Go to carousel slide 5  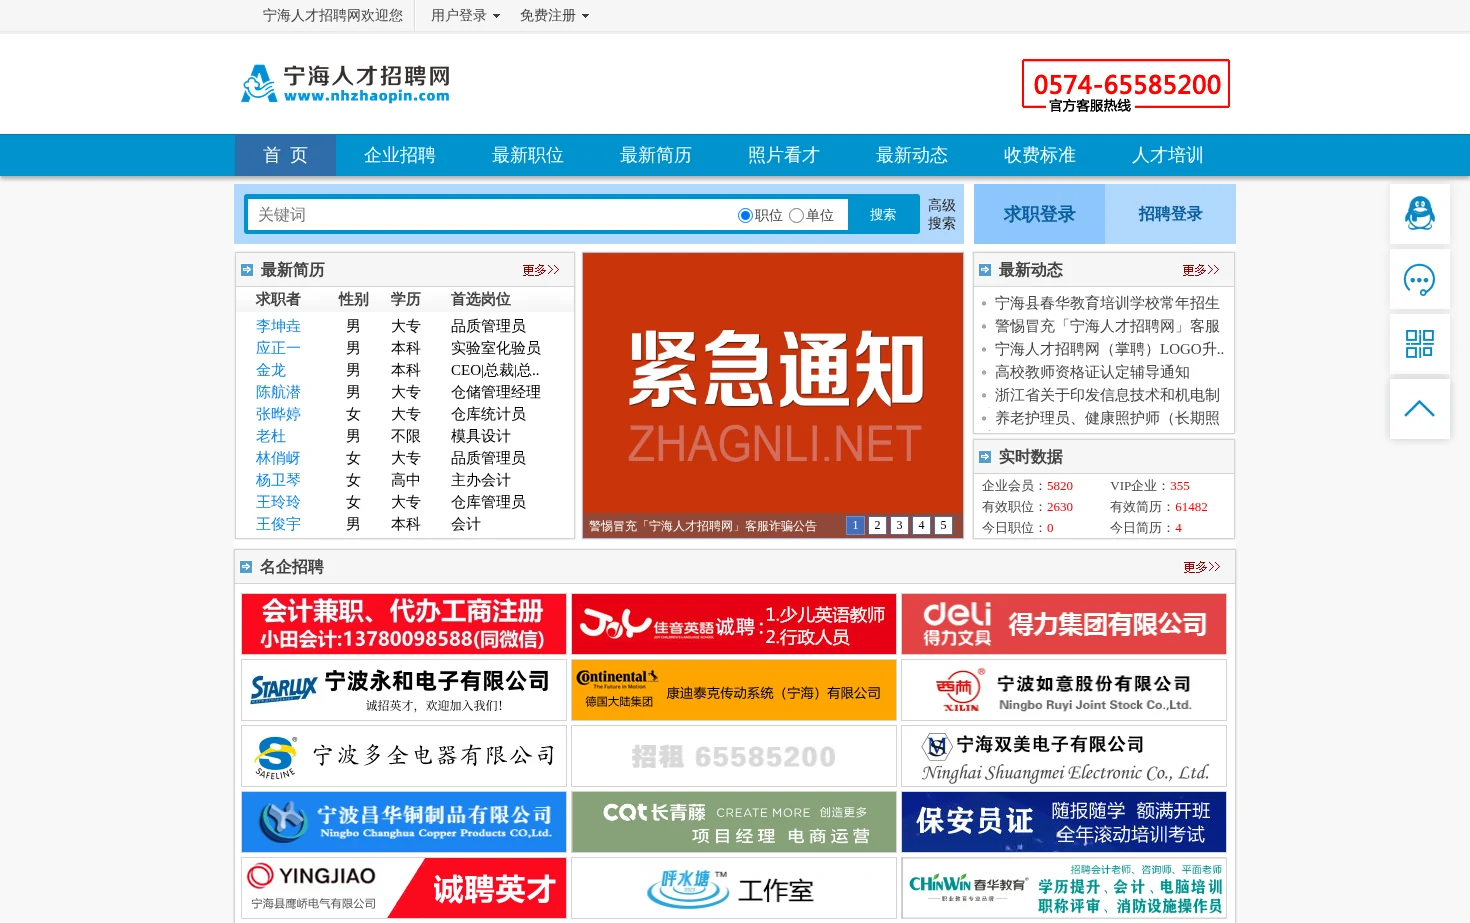coord(943,525)
